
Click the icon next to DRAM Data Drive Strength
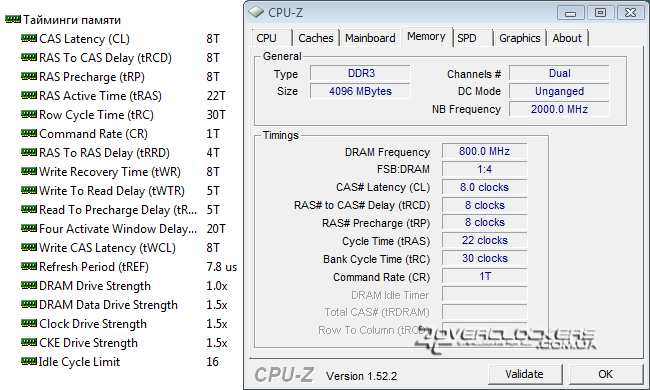pos(29,304)
